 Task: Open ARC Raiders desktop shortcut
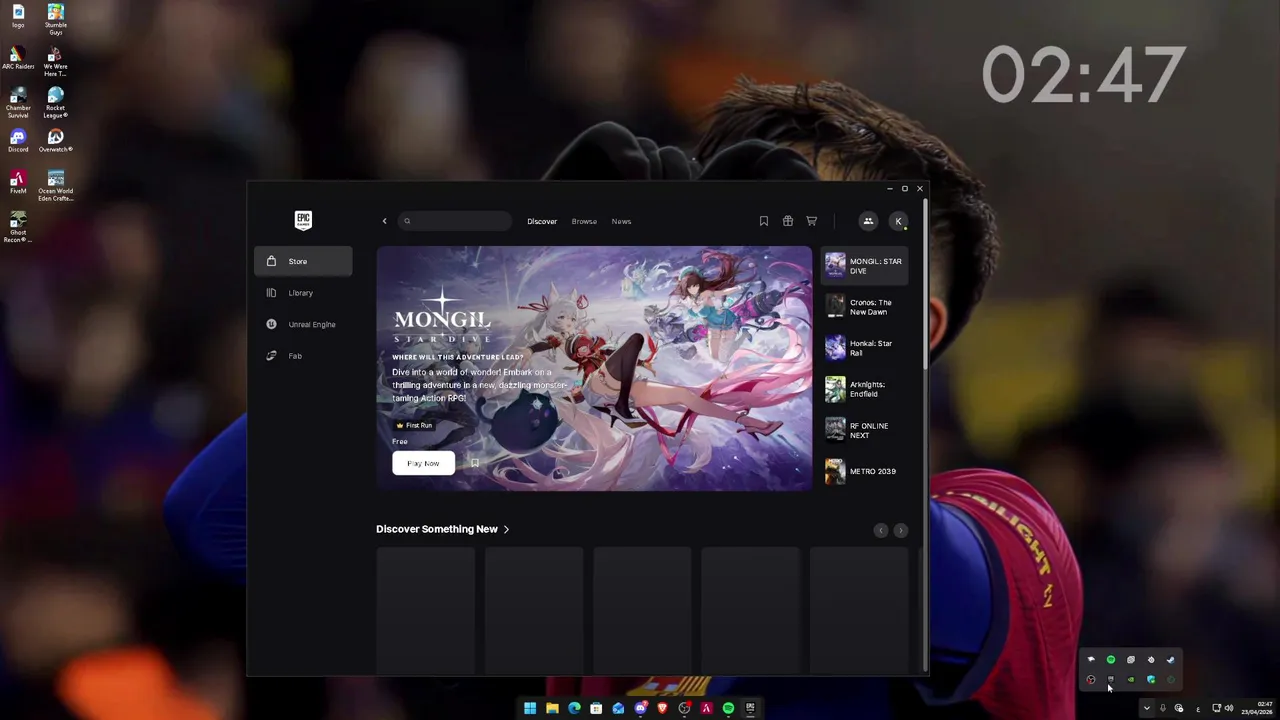coord(18,58)
